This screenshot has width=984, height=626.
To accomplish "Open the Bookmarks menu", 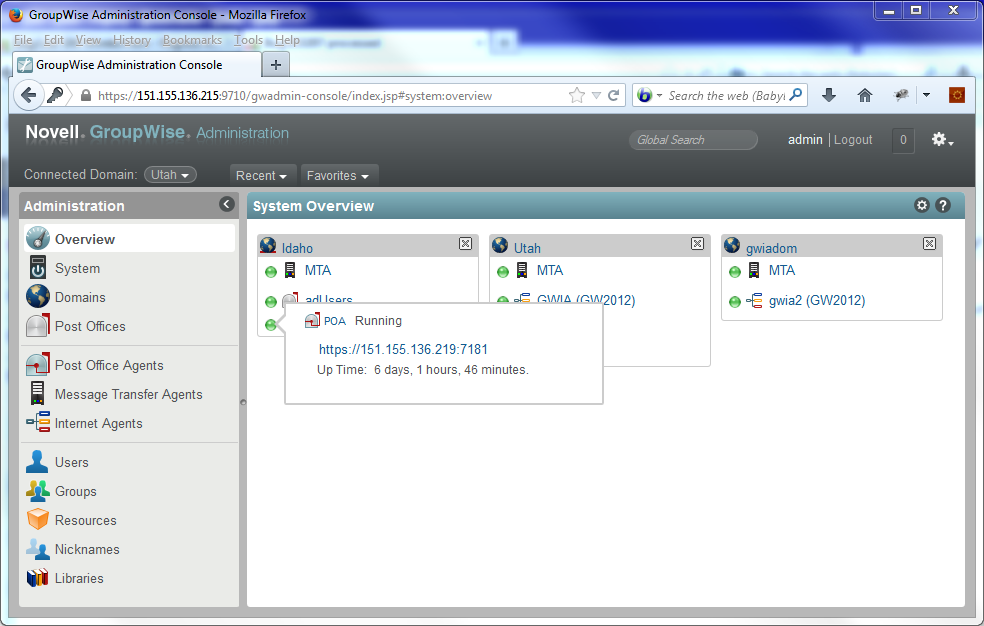I will 192,40.
